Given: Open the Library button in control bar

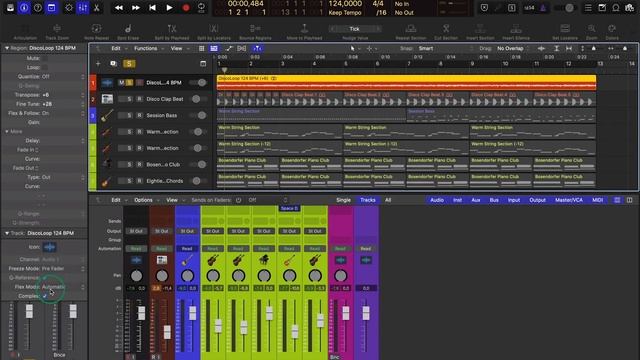Looking at the screenshot, I should click(10, 8).
